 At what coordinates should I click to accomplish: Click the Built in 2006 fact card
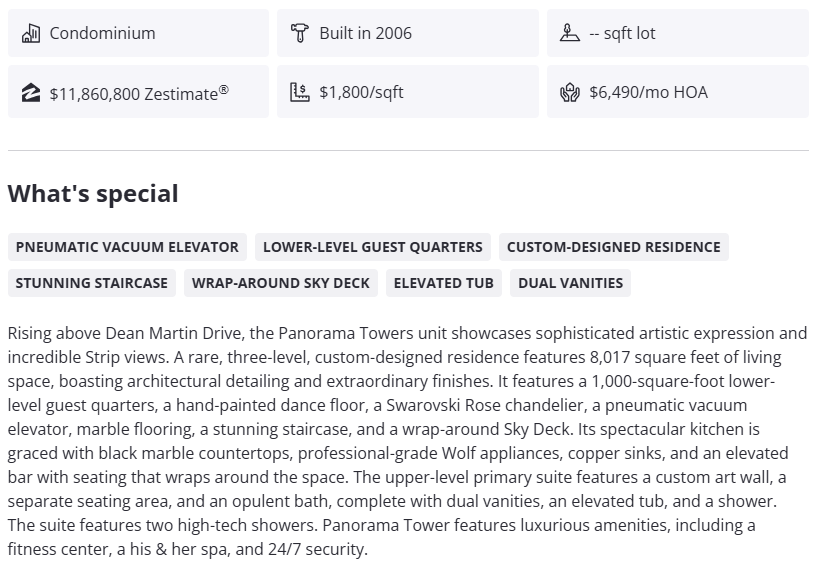click(407, 33)
